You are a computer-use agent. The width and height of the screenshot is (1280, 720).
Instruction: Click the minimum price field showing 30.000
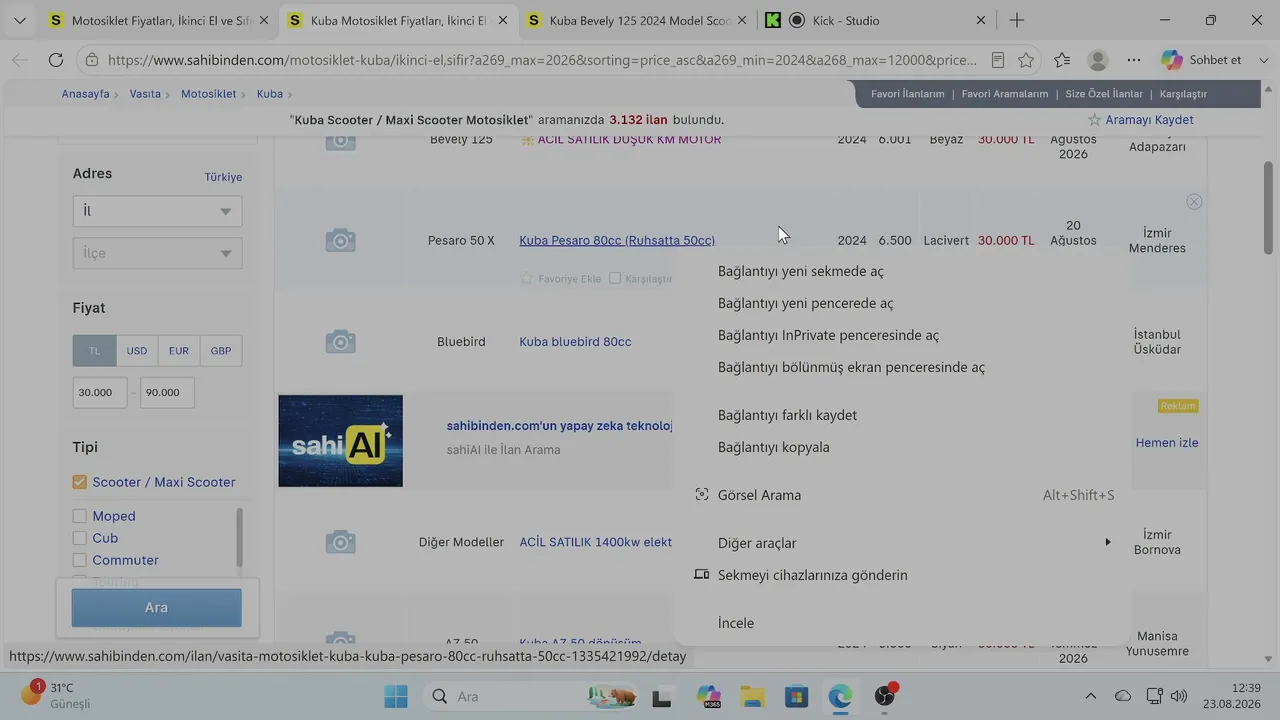[x=100, y=393]
